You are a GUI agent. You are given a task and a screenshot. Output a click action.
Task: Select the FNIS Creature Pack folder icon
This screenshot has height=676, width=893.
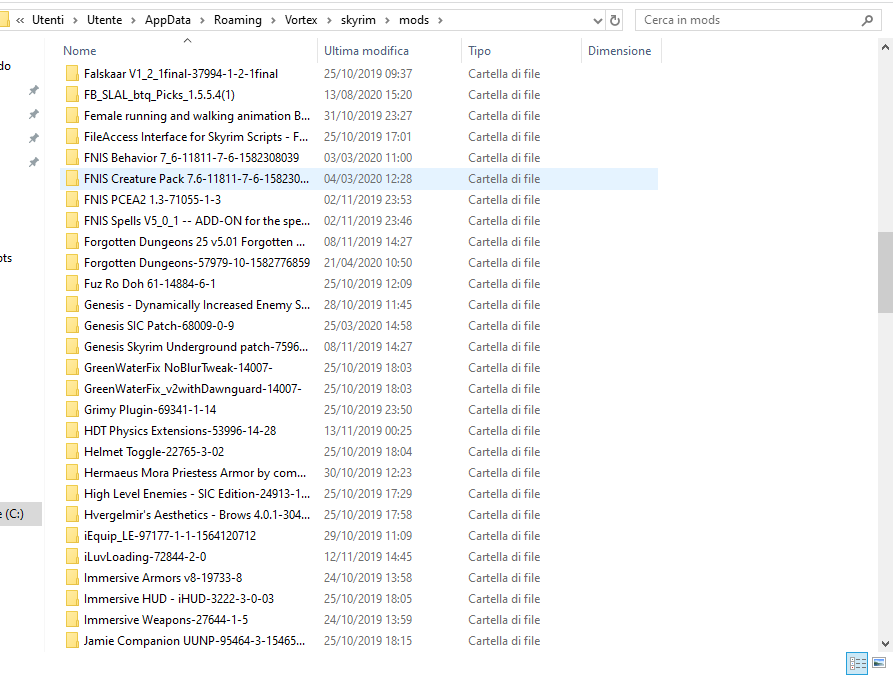tap(72, 179)
